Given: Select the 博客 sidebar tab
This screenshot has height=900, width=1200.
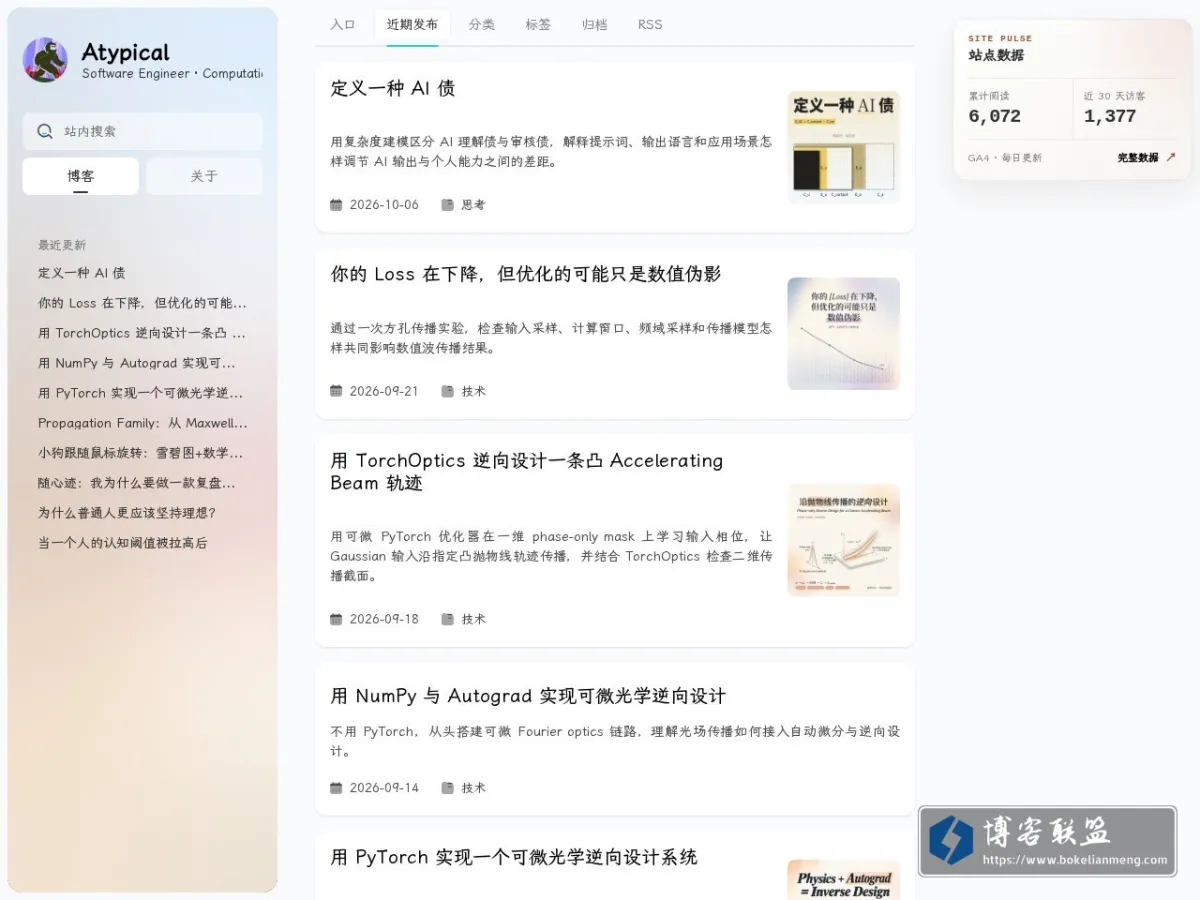Looking at the screenshot, I should pyautogui.click(x=81, y=176).
